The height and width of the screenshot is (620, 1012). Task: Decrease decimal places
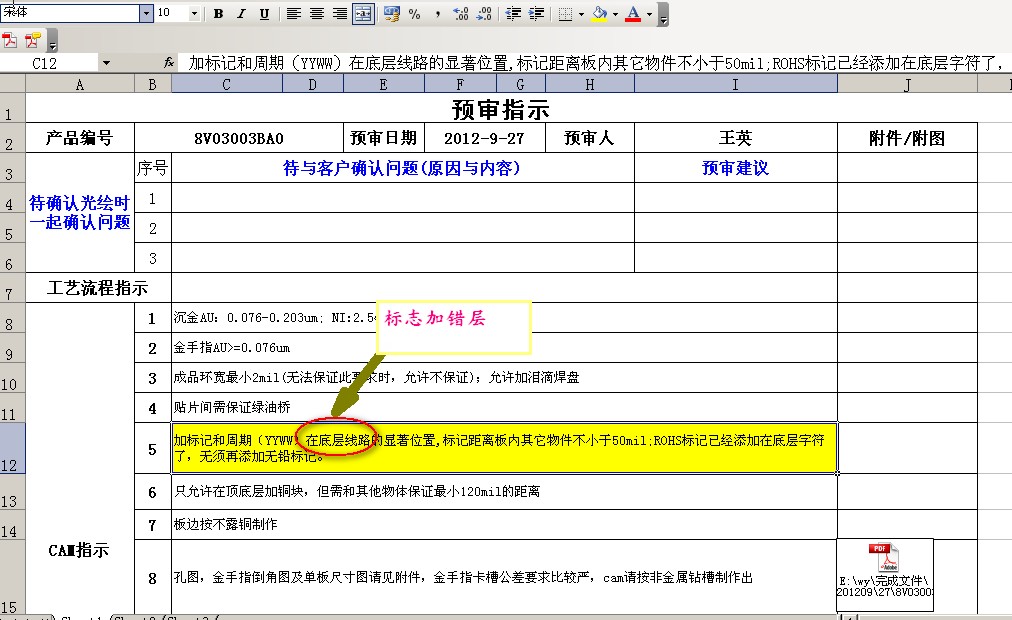[484, 14]
